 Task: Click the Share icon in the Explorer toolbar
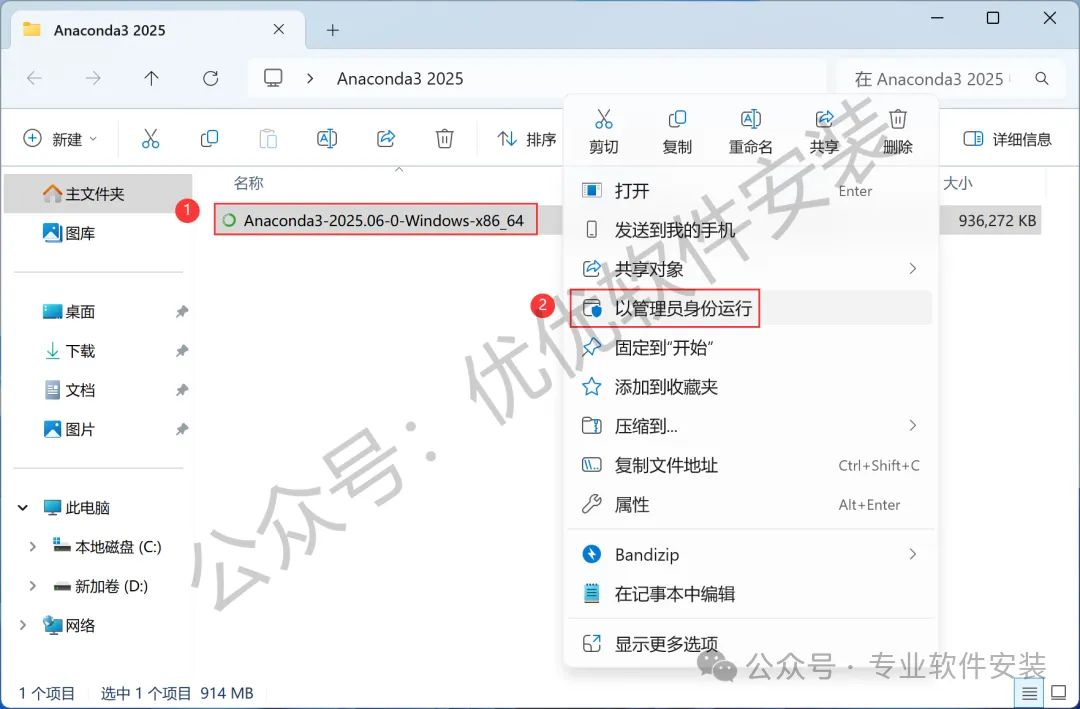coord(386,139)
